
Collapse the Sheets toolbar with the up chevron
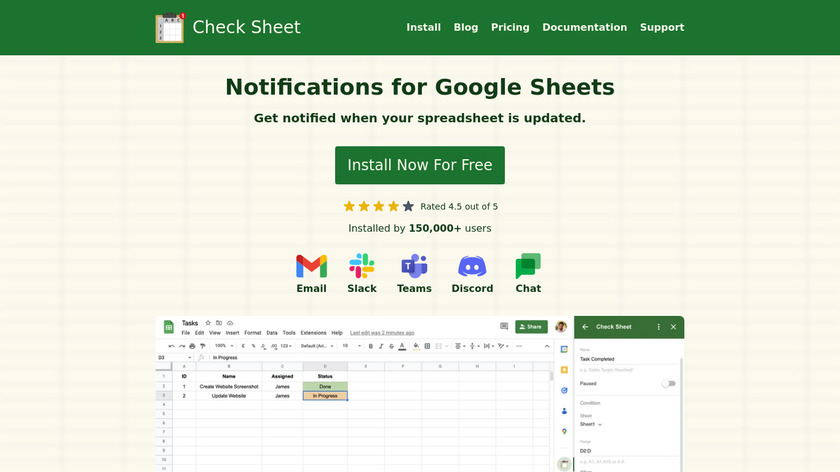coord(547,346)
